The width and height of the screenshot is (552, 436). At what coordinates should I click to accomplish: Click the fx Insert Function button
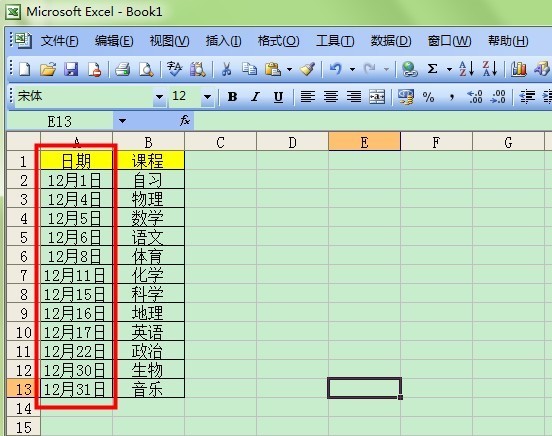point(185,120)
